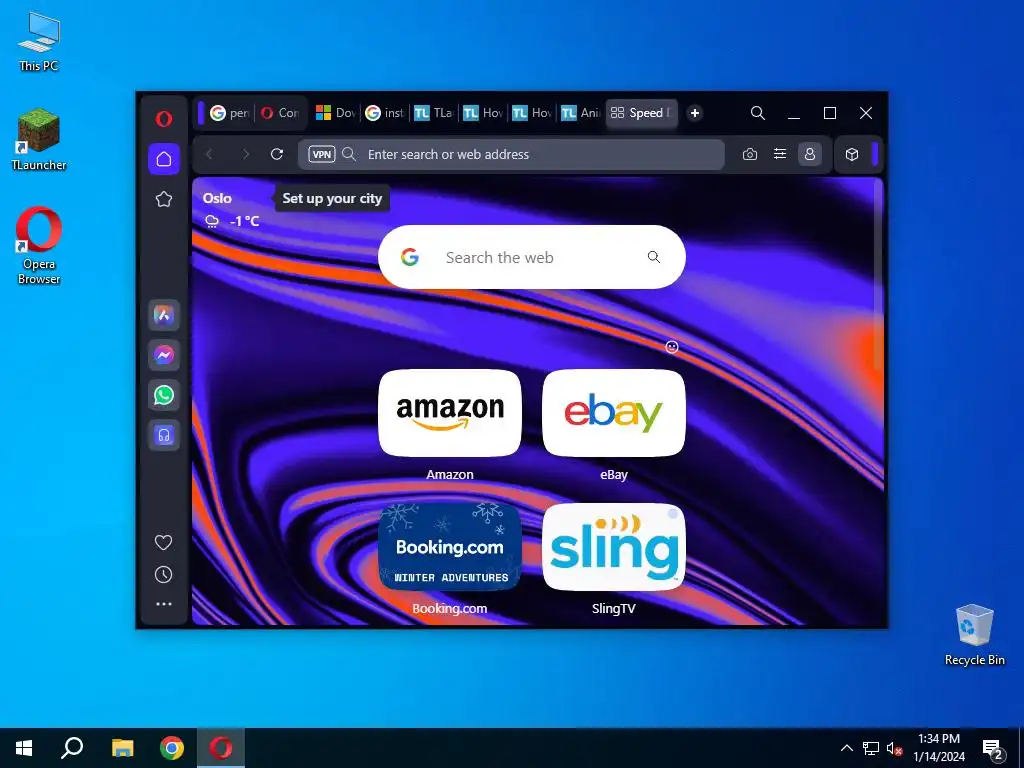This screenshot has width=1024, height=768.
Task: Click the browser forward arrow
Action: pos(246,154)
